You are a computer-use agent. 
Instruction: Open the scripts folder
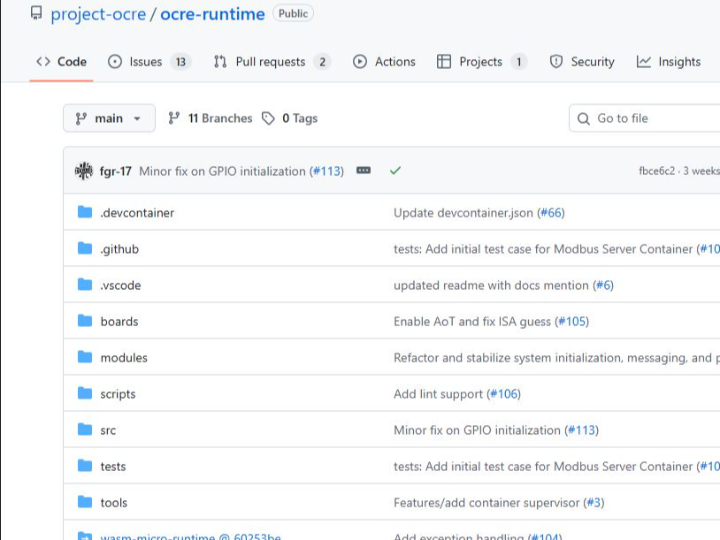[x=118, y=394]
